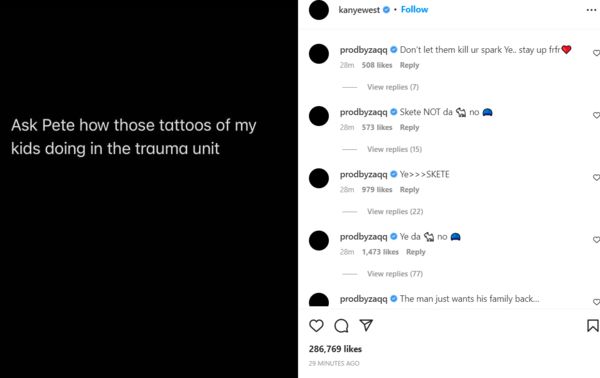Like the 'Skete NOT da' comment
Screen dimensions: 600x378
pyautogui.click(x=596, y=115)
